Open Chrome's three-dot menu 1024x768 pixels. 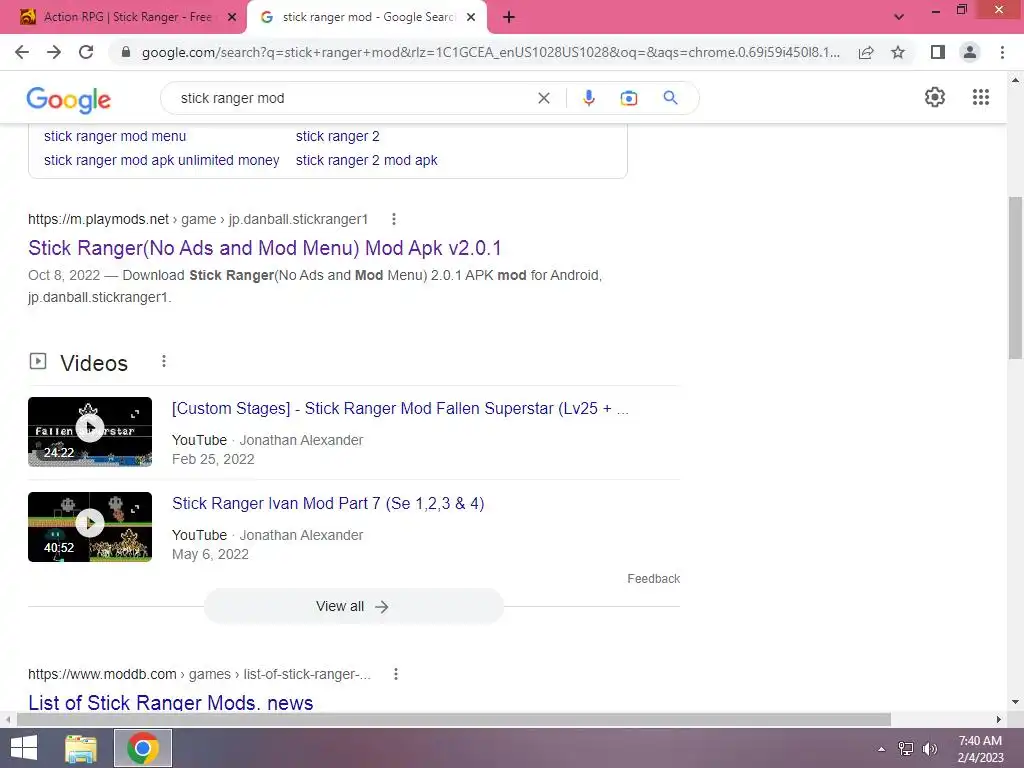[x=1002, y=52]
